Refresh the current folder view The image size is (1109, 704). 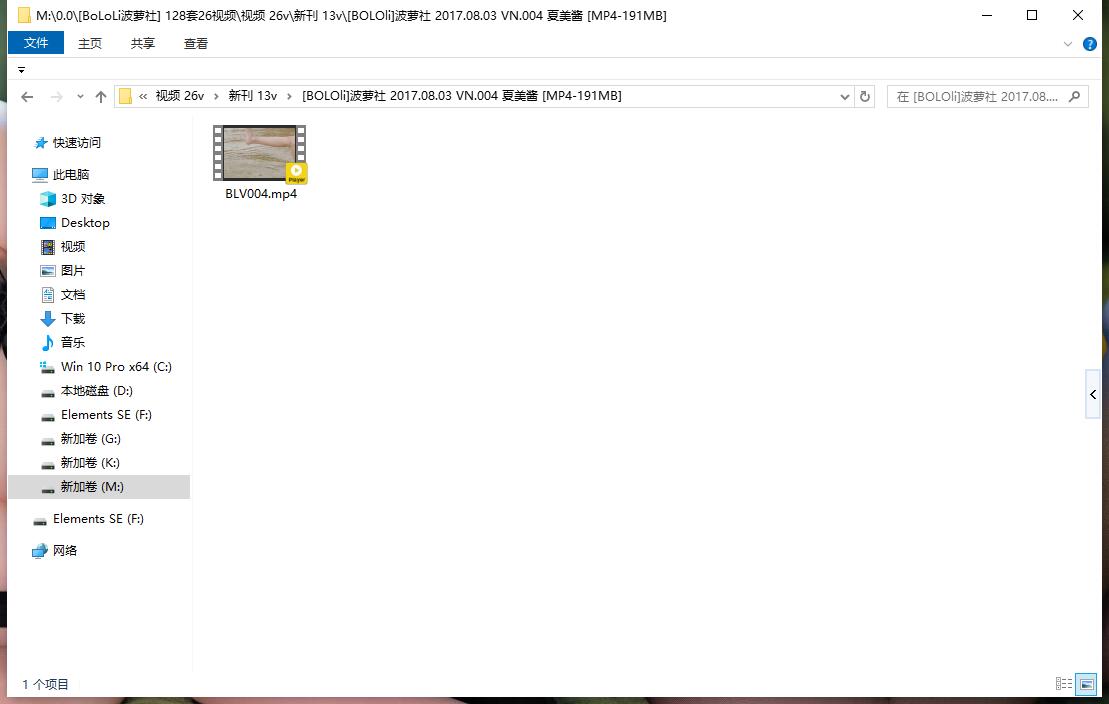pyautogui.click(x=866, y=97)
